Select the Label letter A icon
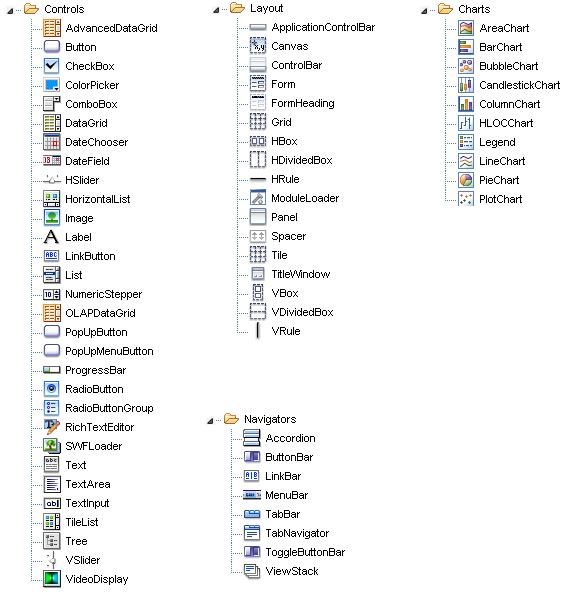The image size is (574, 595). click(51, 237)
